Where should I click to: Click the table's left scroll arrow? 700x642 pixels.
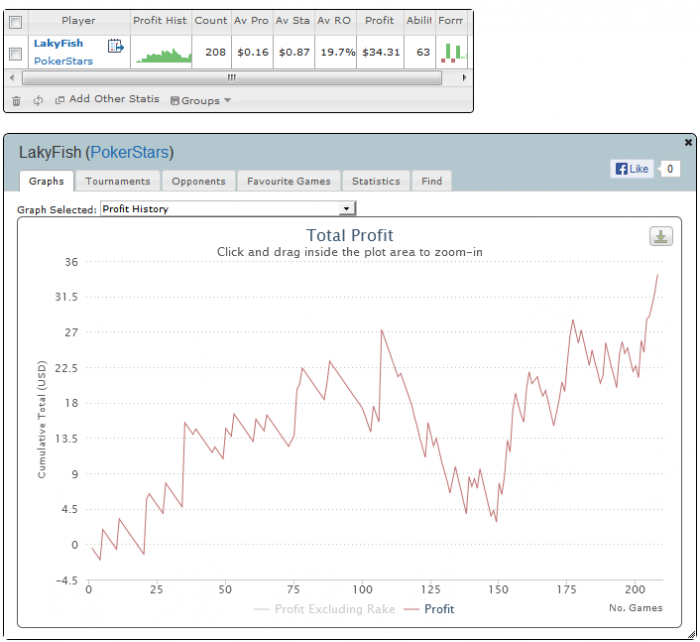[x=12, y=78]
